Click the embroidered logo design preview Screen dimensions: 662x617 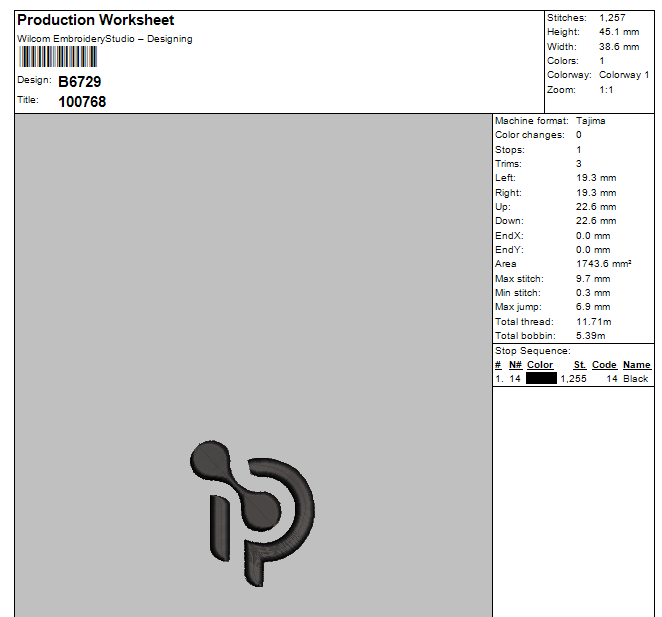tap(252, 513)
